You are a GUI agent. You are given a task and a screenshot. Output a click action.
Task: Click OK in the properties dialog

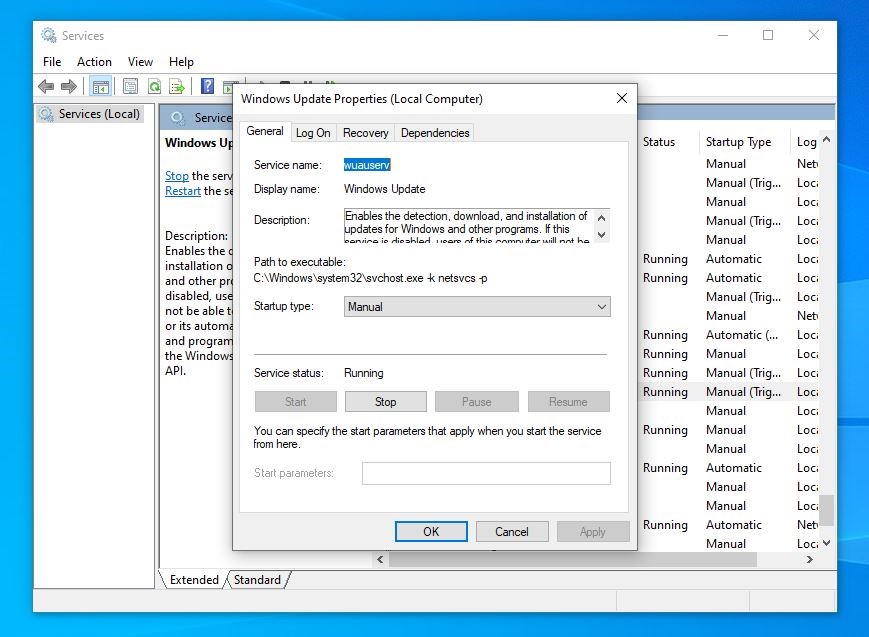431,532
